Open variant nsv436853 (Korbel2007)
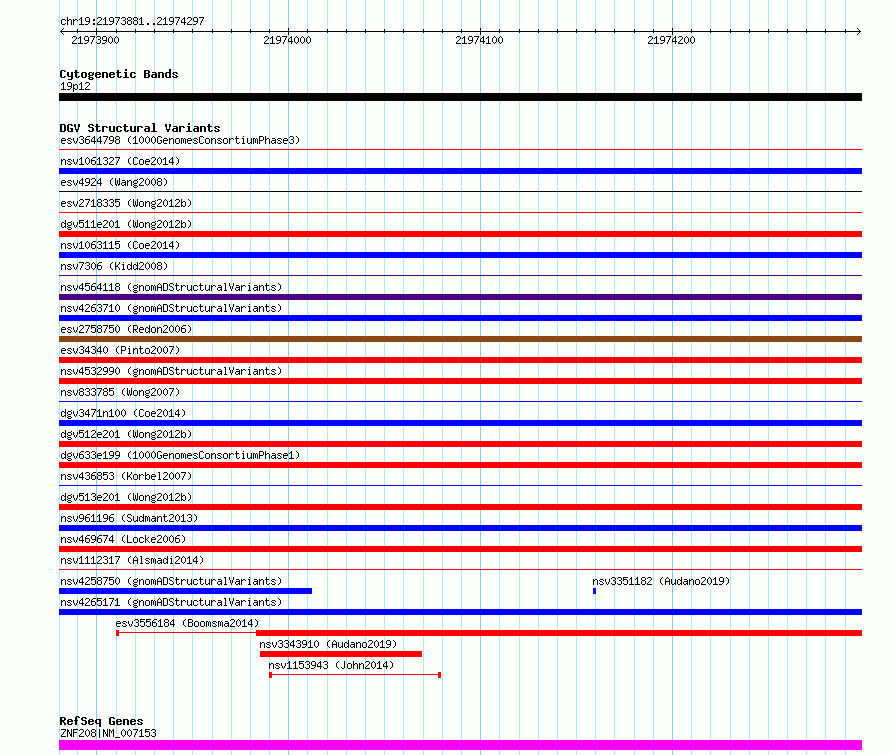This screenshot has height=755, width=890. tap(126, 476)
